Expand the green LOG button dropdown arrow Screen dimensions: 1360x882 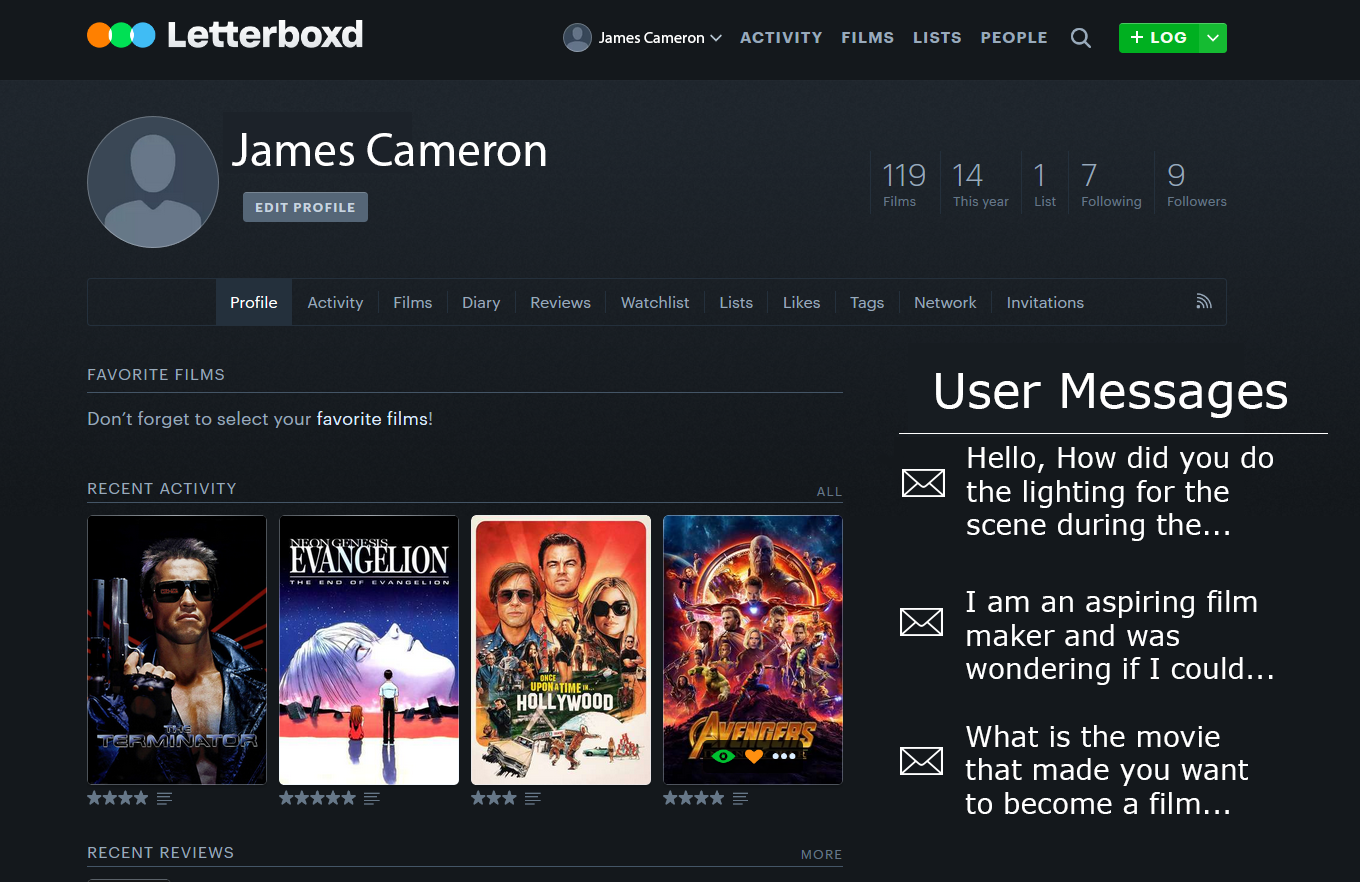click(x=1211, y=37)
